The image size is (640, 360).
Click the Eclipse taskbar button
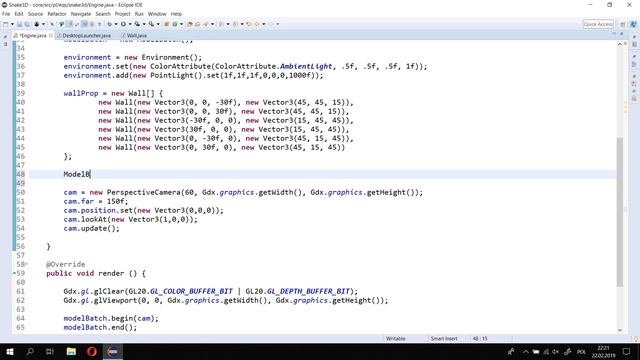(x=113, y=351)
